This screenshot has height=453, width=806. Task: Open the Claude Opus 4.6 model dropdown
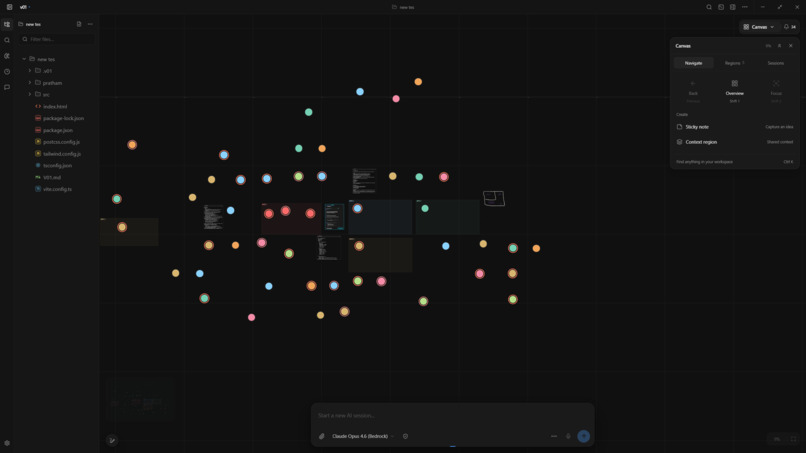pyautogui.click(x=363, y=436)
